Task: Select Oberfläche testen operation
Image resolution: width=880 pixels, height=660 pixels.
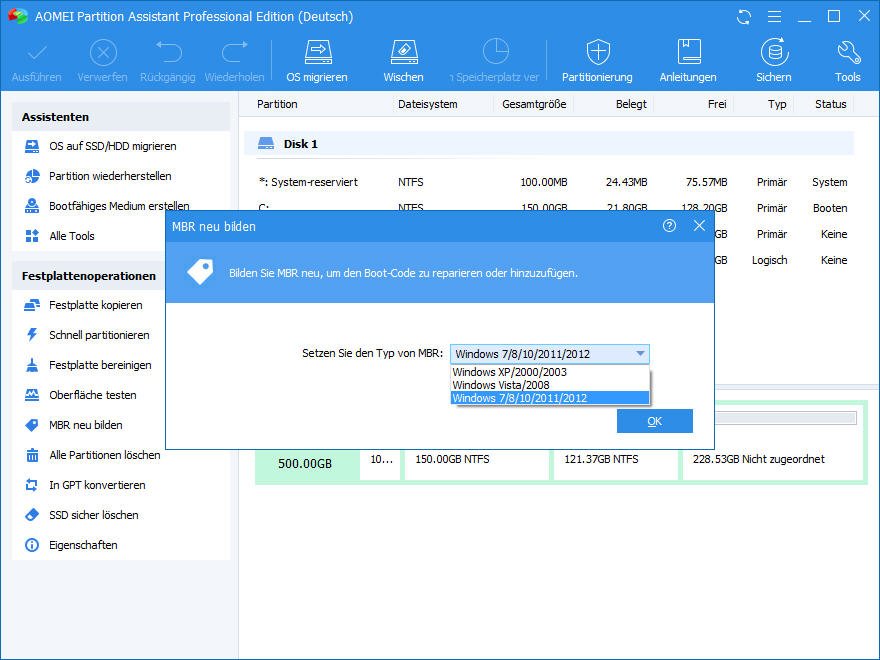Action: (93, 395)
